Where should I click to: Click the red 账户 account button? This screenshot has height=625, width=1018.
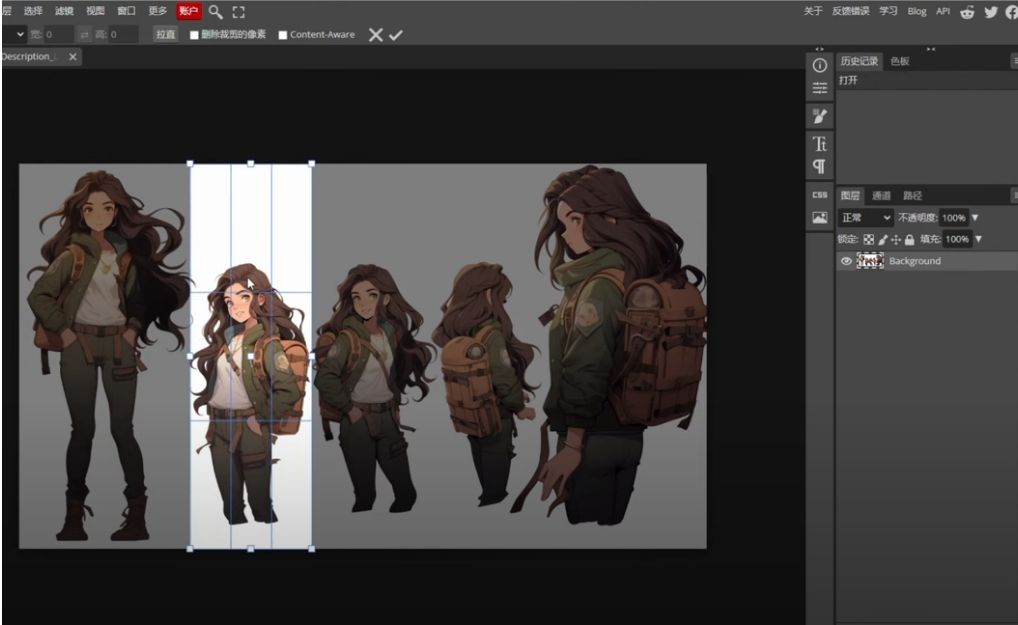[x=188, y=11]
